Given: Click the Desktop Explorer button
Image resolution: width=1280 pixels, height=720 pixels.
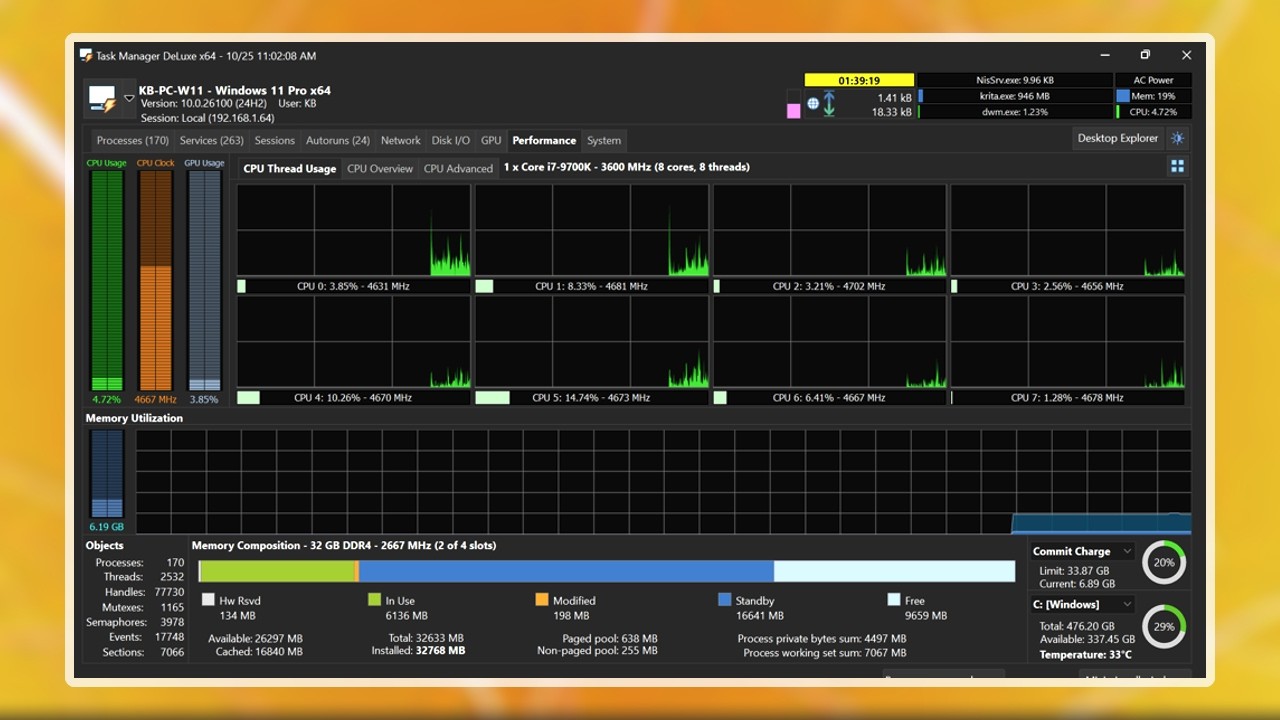Looking at the screenshot, I should [1118, 139].
